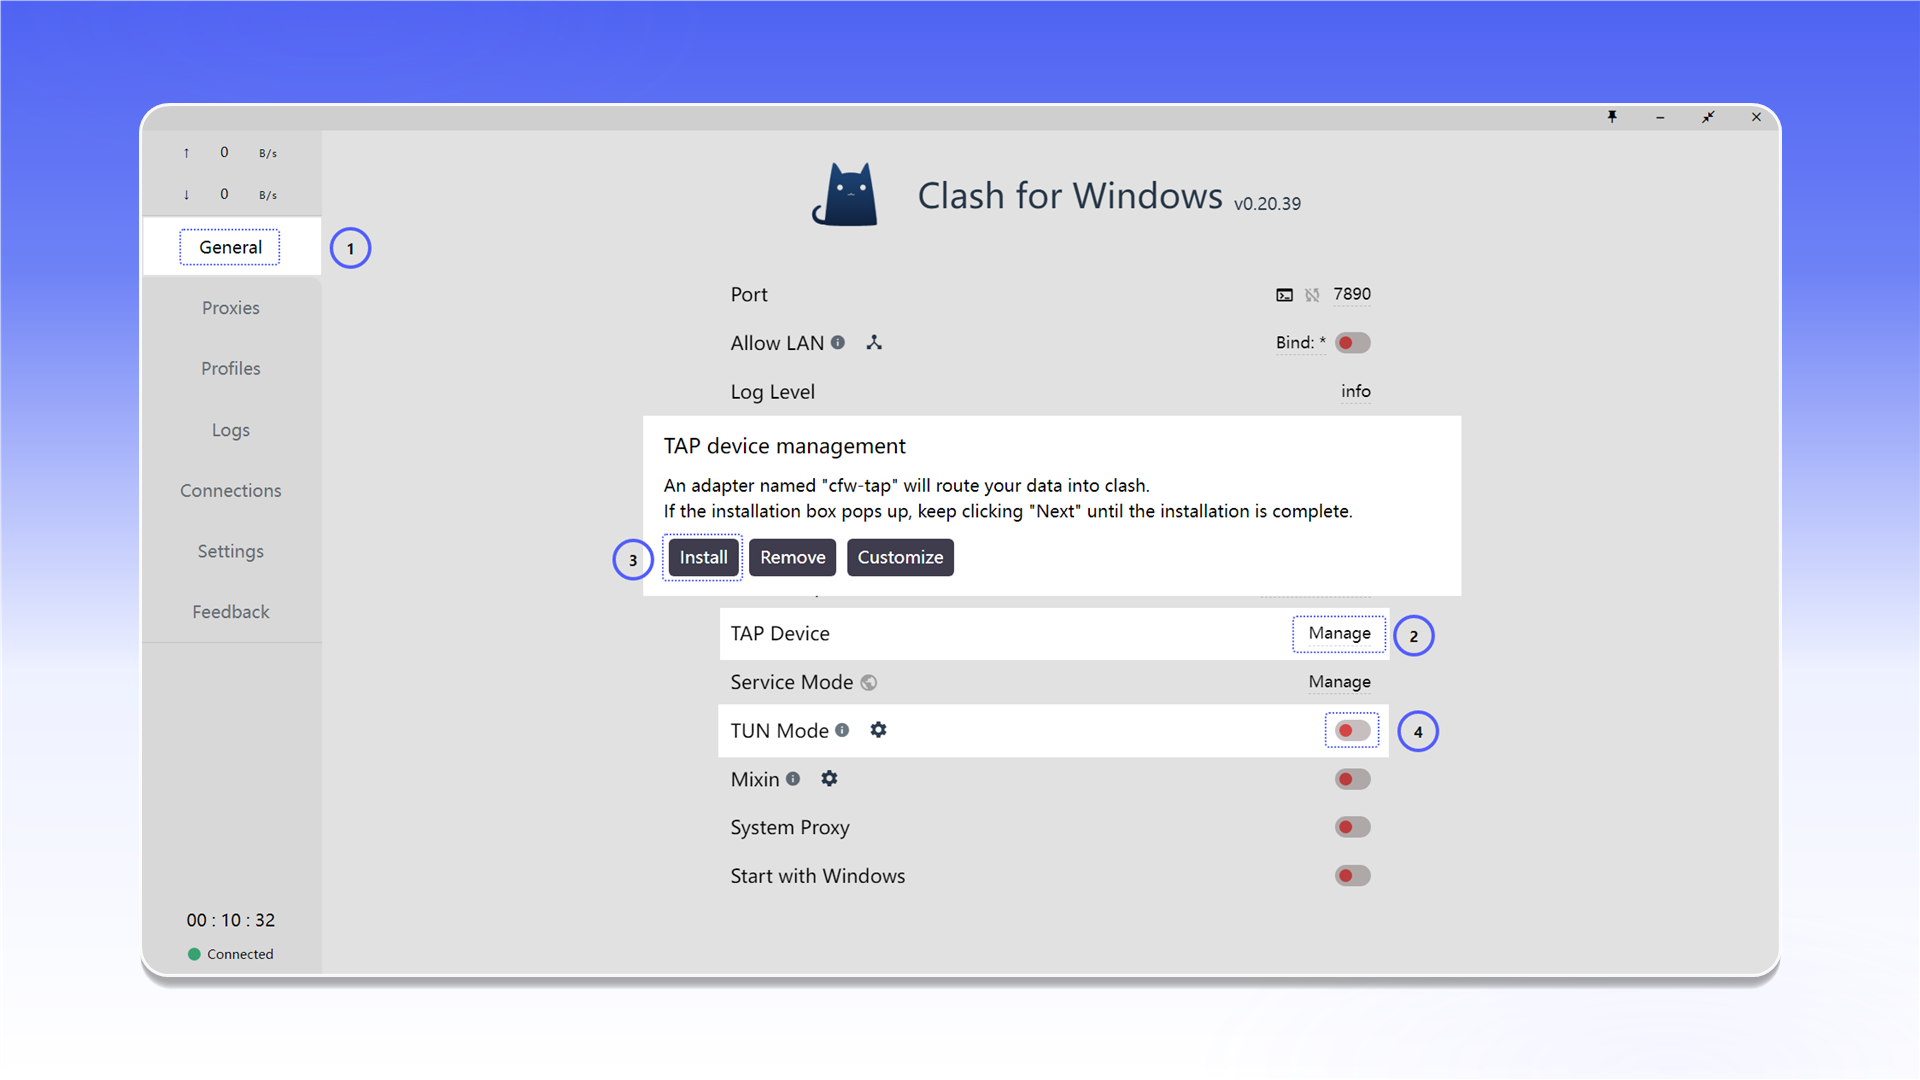Image resolution: width=1920 pixels, height=1080 pixels.
Task: Edit the port value 7890
Action: click(1352, 294)
